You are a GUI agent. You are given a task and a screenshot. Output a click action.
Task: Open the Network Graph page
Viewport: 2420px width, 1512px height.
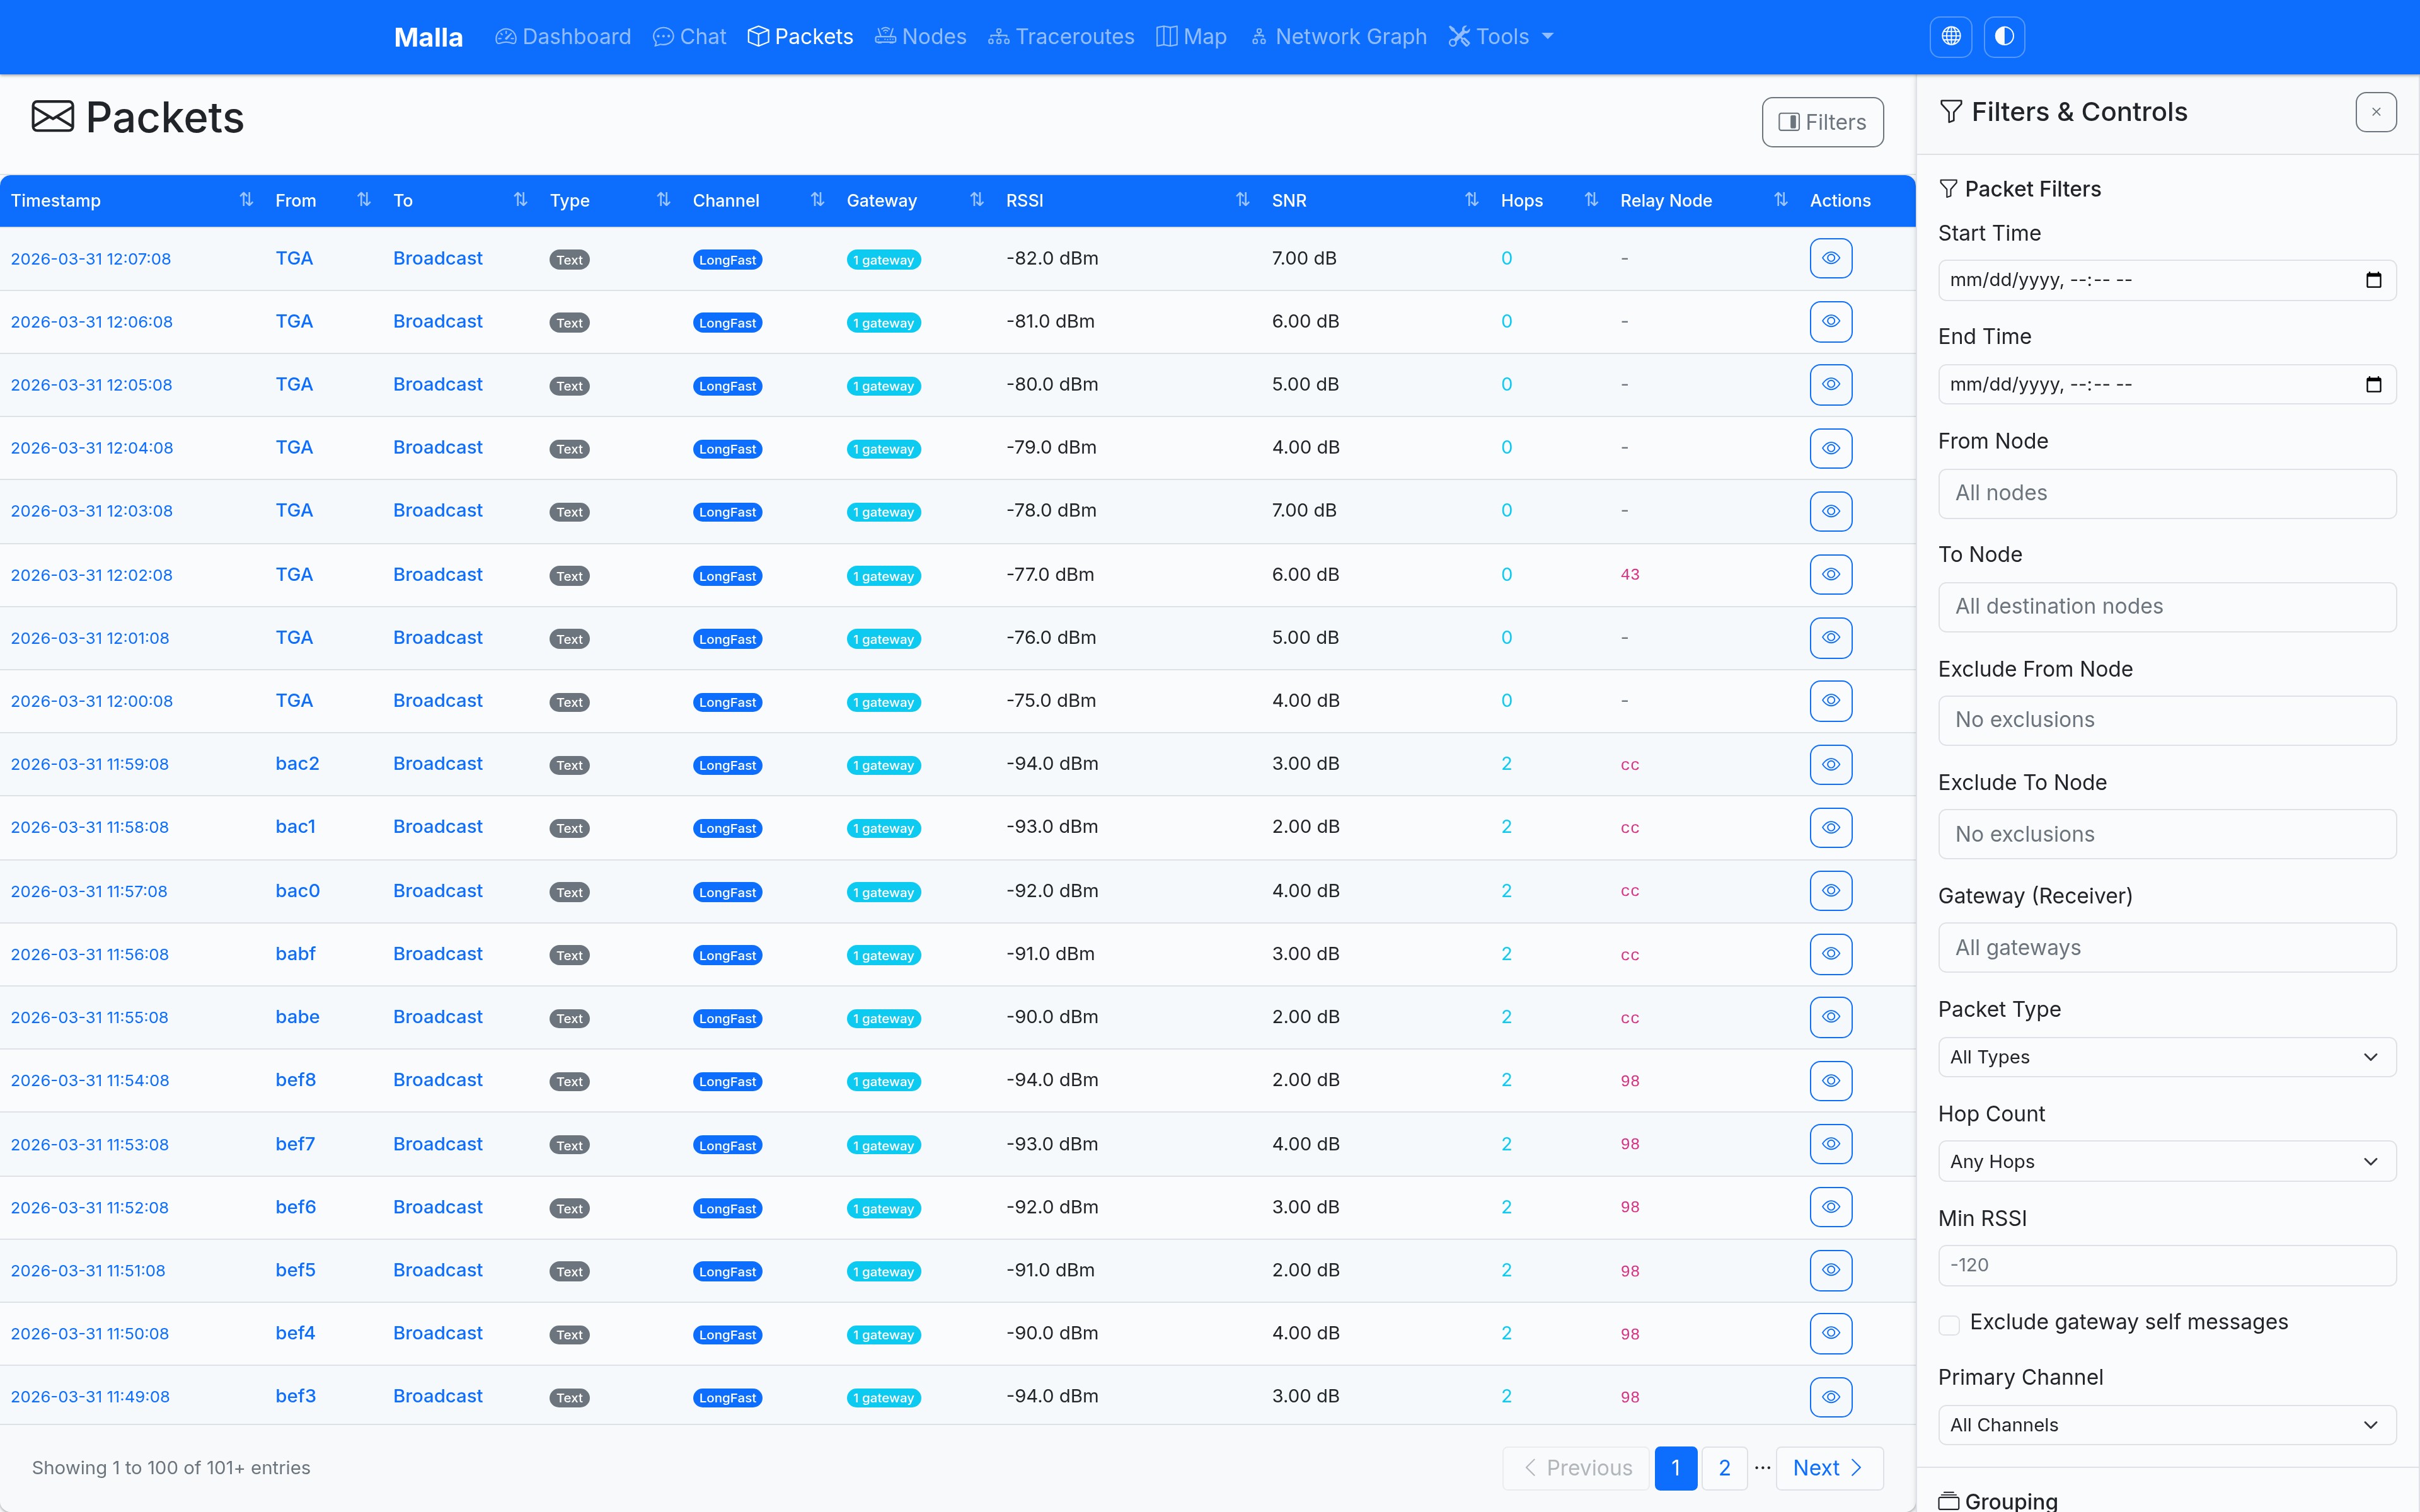pos(1338,37)
